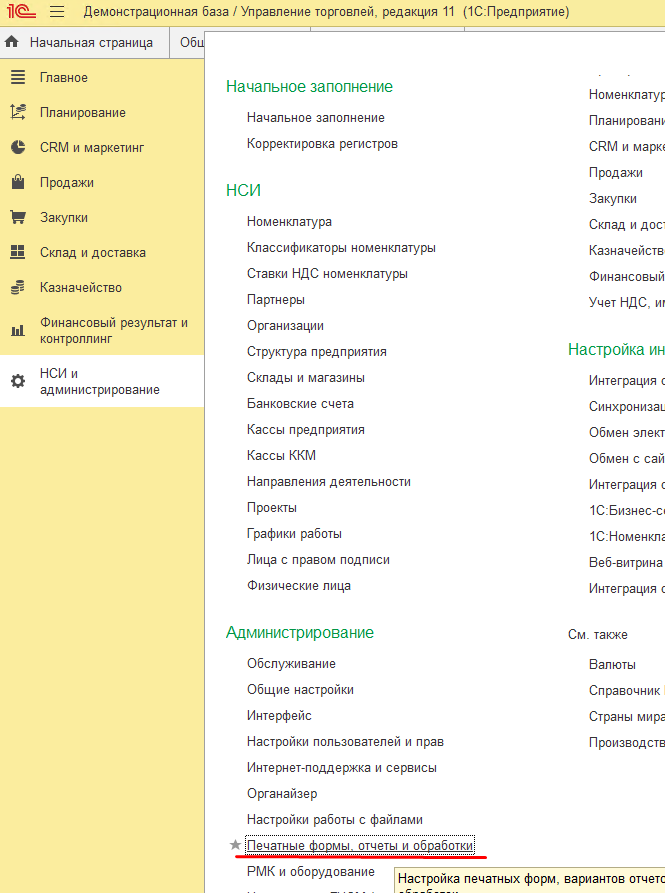Open the Продажи section in the sidebar
Viewport: 665px width, 893px height.
click(x=67, y=183)
